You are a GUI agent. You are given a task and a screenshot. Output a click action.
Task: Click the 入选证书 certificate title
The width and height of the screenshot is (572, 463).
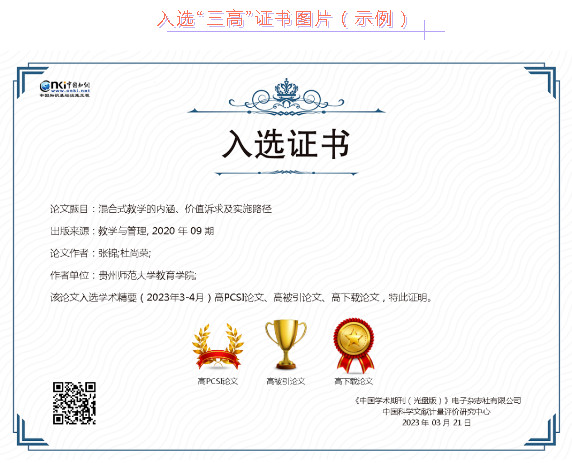coord(286,144)
